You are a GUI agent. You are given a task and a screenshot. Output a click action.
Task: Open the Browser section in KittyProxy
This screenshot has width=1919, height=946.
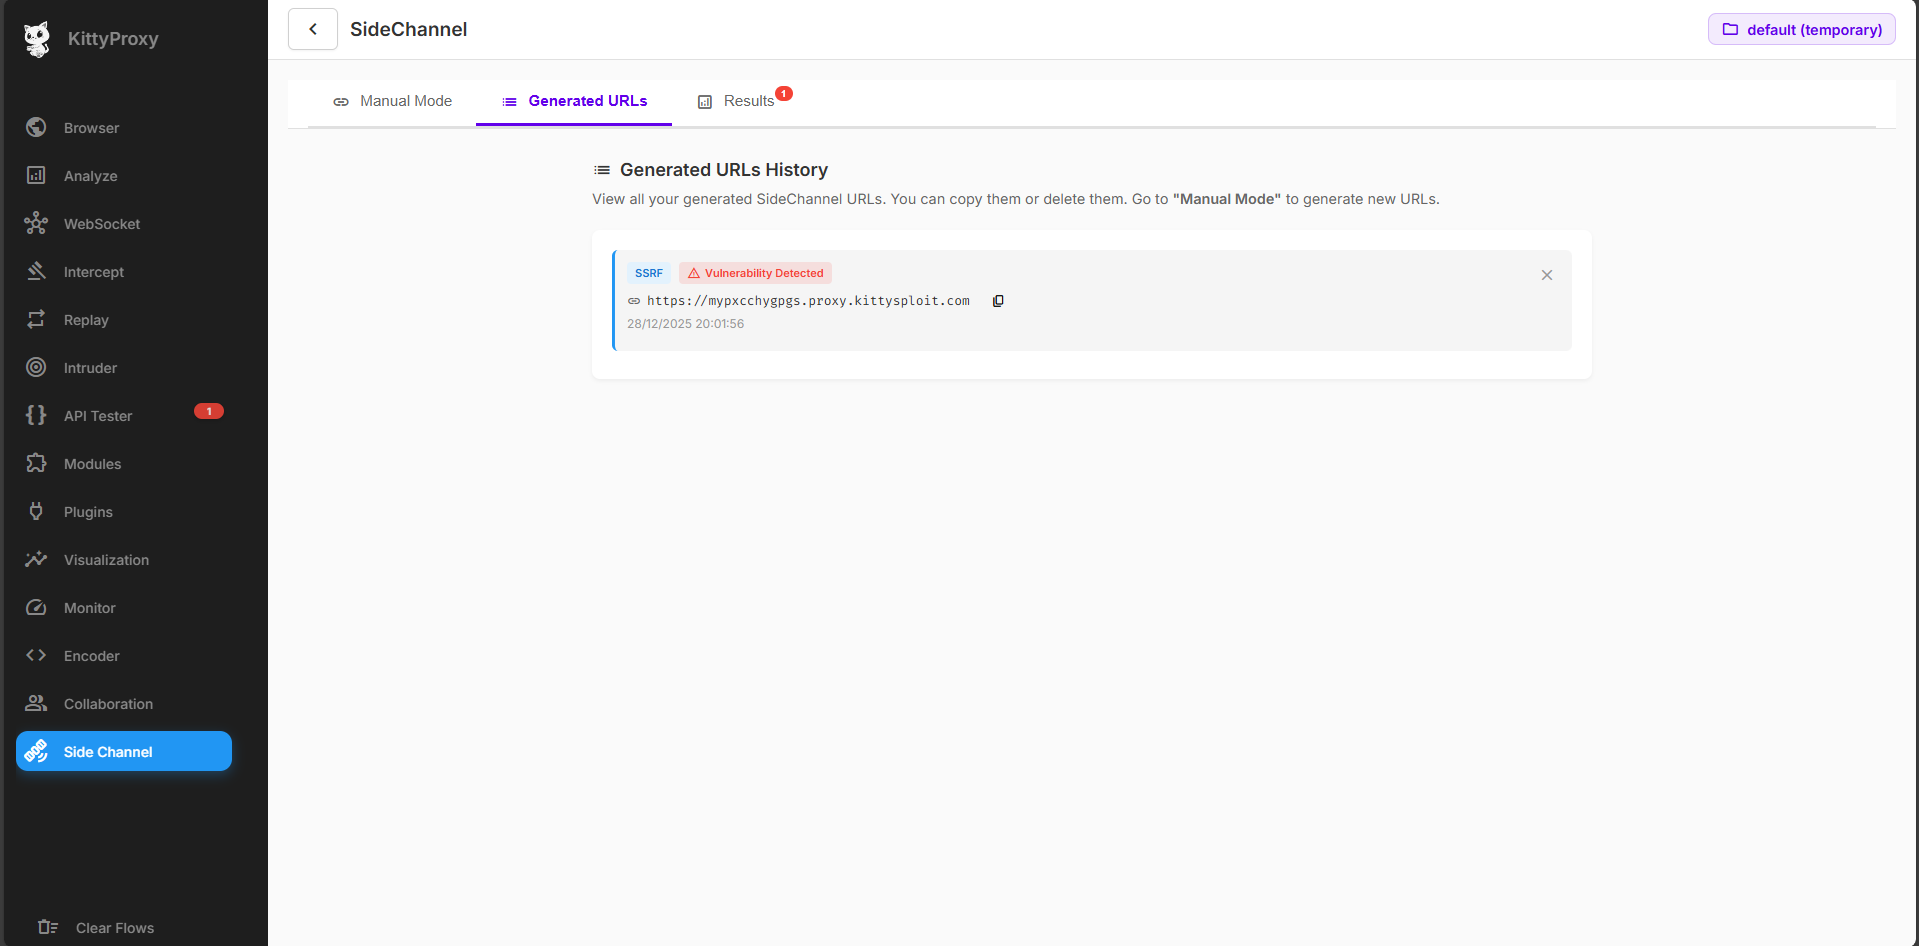(x=90, y=127)
